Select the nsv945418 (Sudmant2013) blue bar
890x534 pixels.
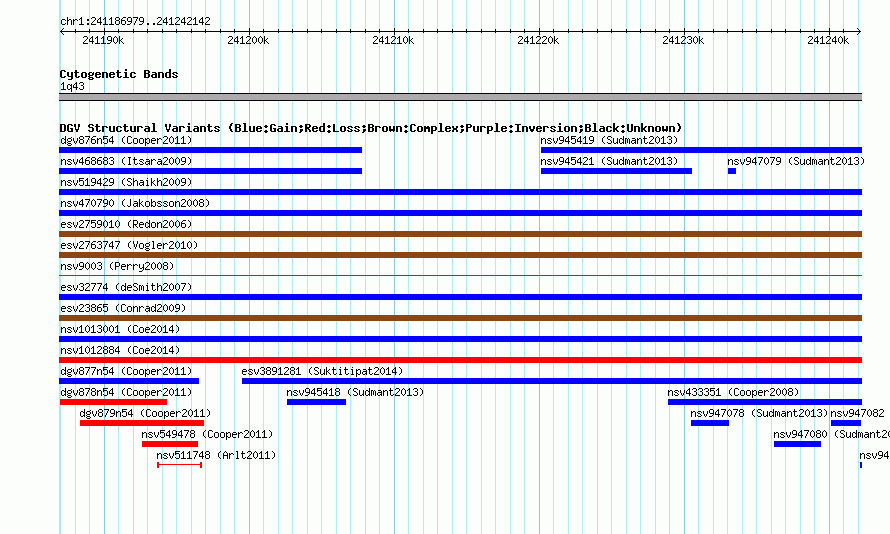[316, 402]
